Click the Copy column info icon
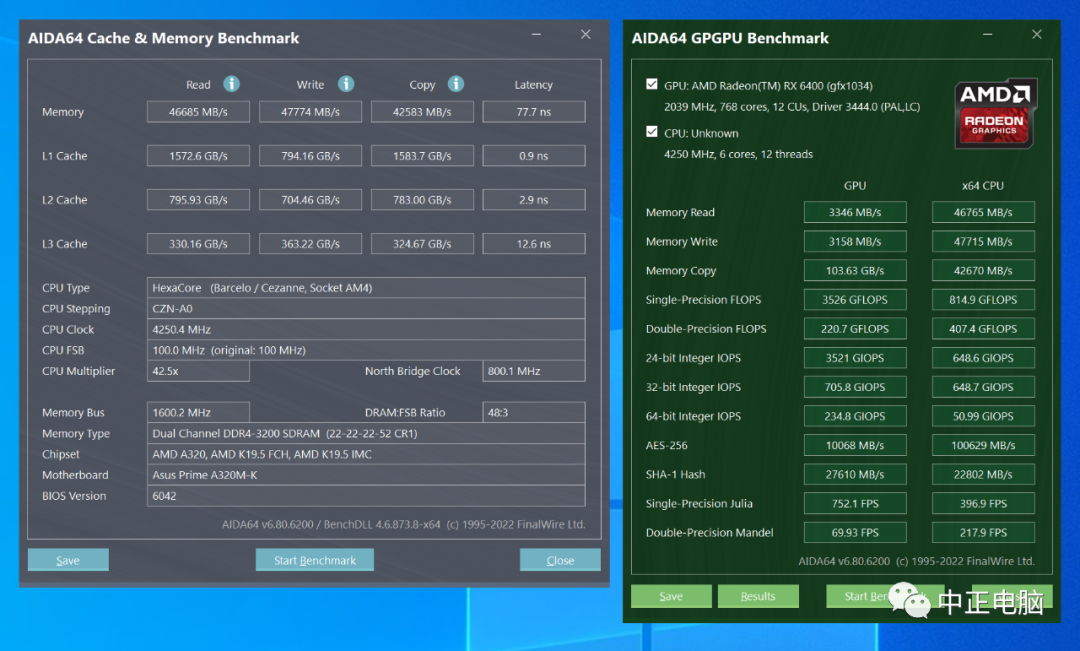 coord(456,84)
